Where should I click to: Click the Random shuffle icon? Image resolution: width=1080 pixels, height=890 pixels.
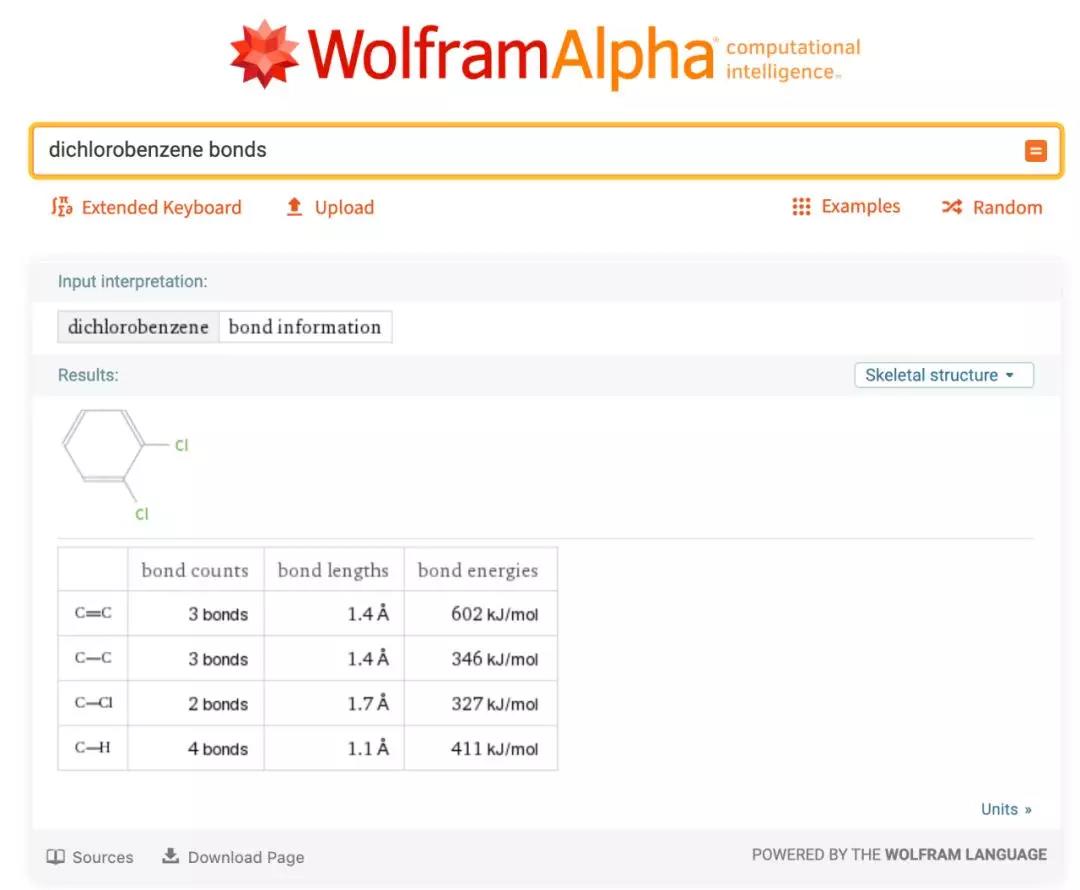point(952,207)
